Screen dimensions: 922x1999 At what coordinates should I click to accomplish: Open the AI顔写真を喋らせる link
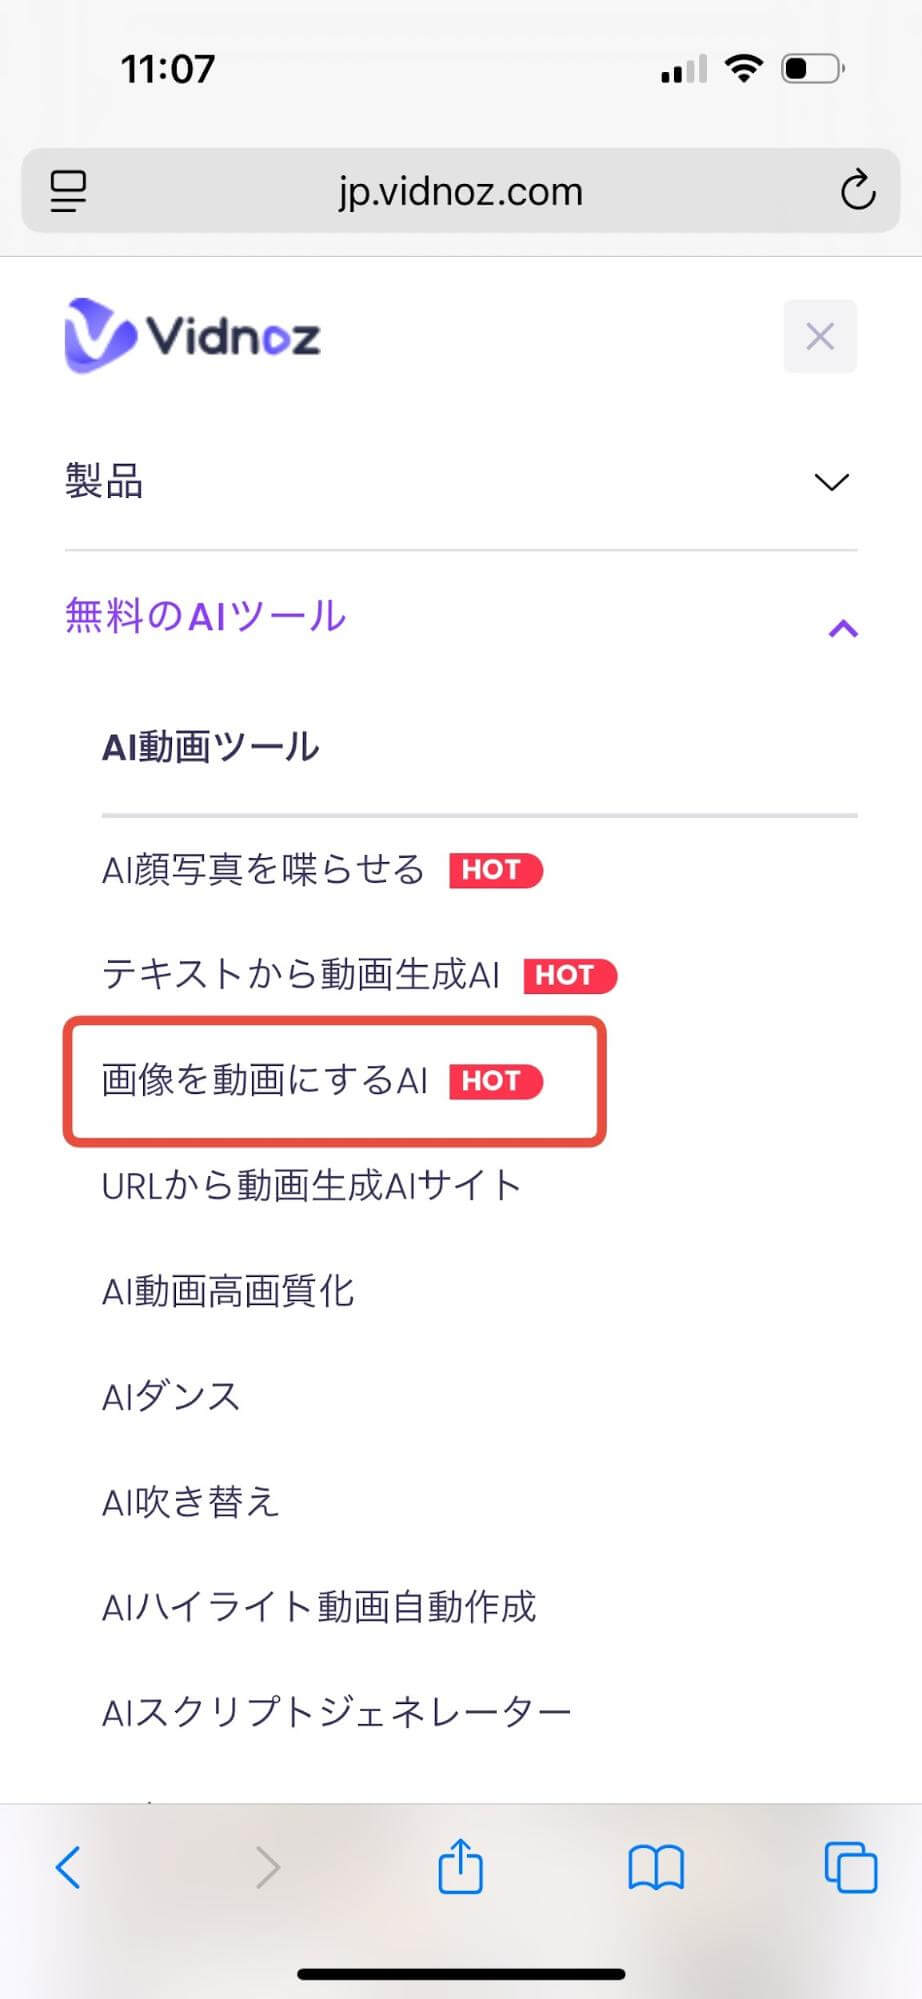click(x=262, y=870)
